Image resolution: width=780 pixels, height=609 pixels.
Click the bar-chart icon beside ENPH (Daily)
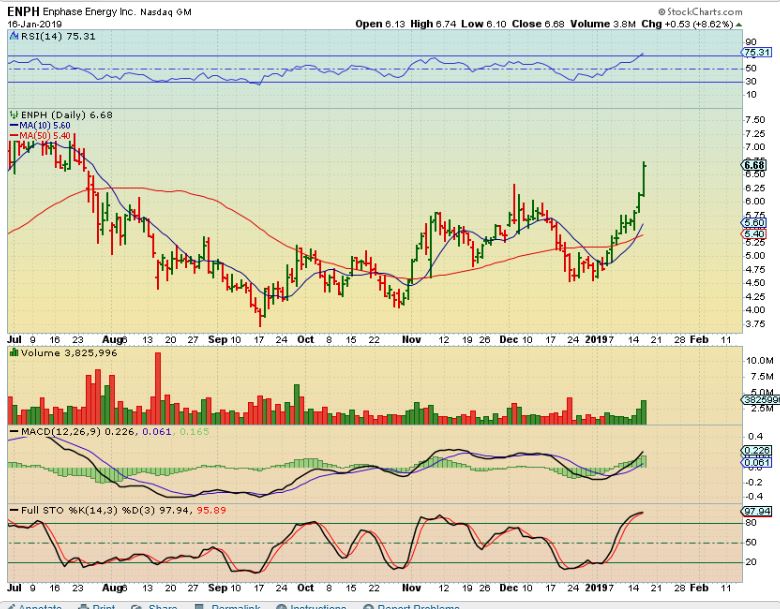pos(14,115)
